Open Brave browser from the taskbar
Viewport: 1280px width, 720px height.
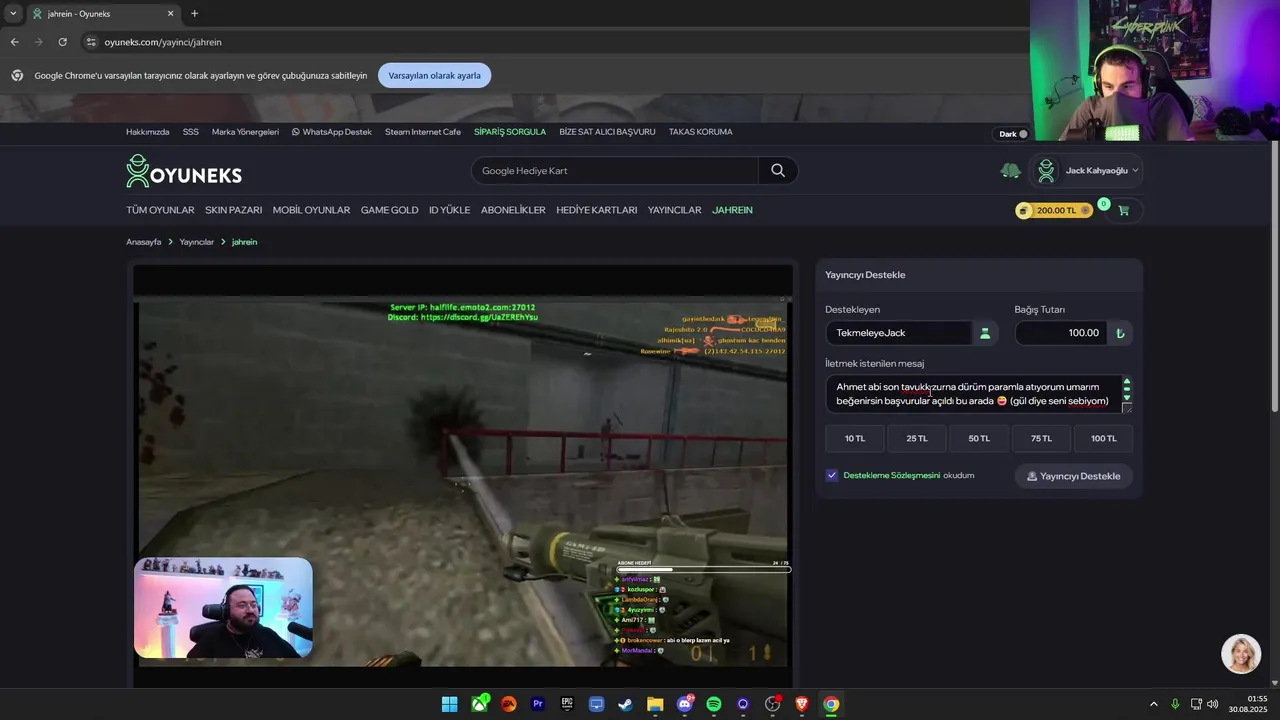click(802, 704)
